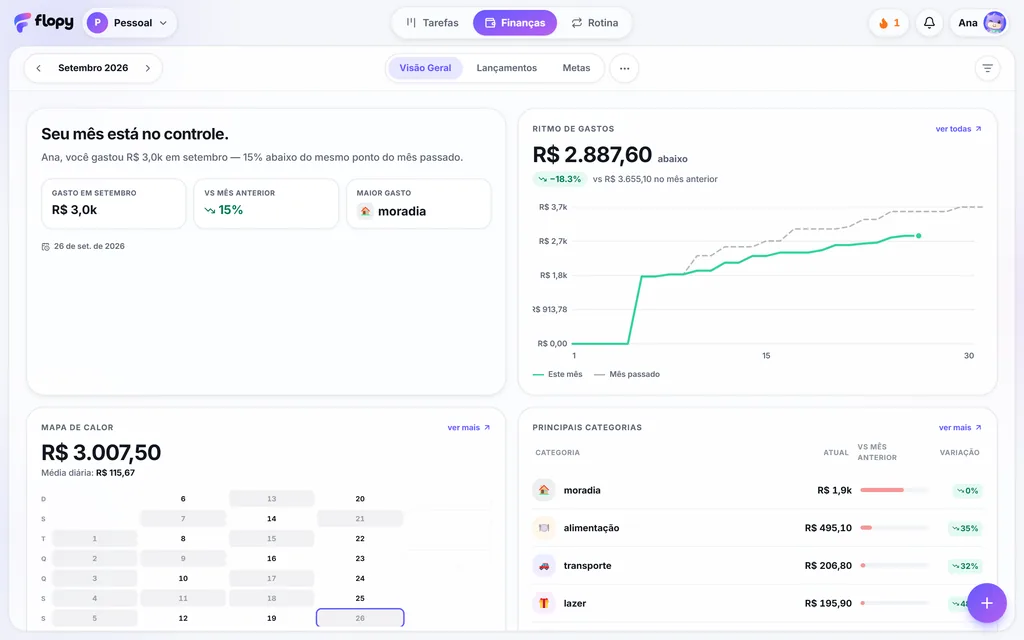Click the 'Vs Mês Anterior' 15% card
1024x640 pixels.
tap(266, 204)
